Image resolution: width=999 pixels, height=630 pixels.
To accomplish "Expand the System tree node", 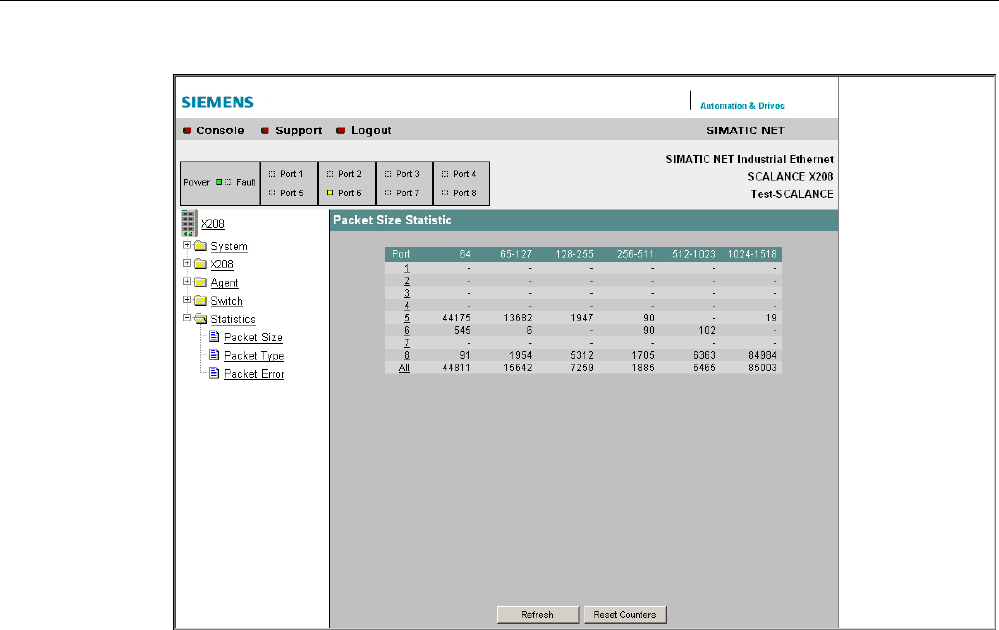I will (x=187, y=245).
